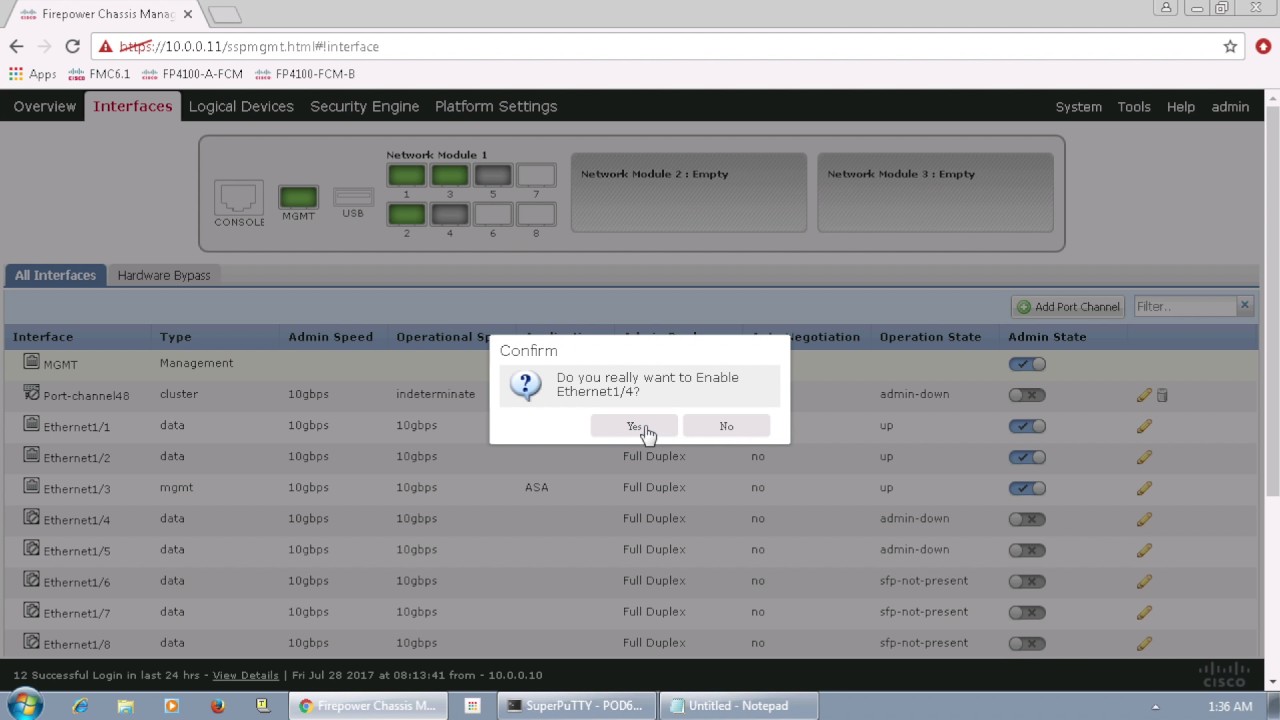
Task: Select Network Module 1 port 5
Action: point(493,175)
